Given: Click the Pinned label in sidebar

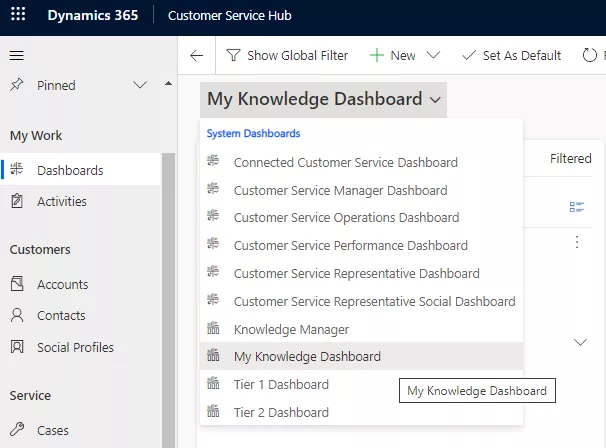Looking at the screenshot, I should pos(56,85).
